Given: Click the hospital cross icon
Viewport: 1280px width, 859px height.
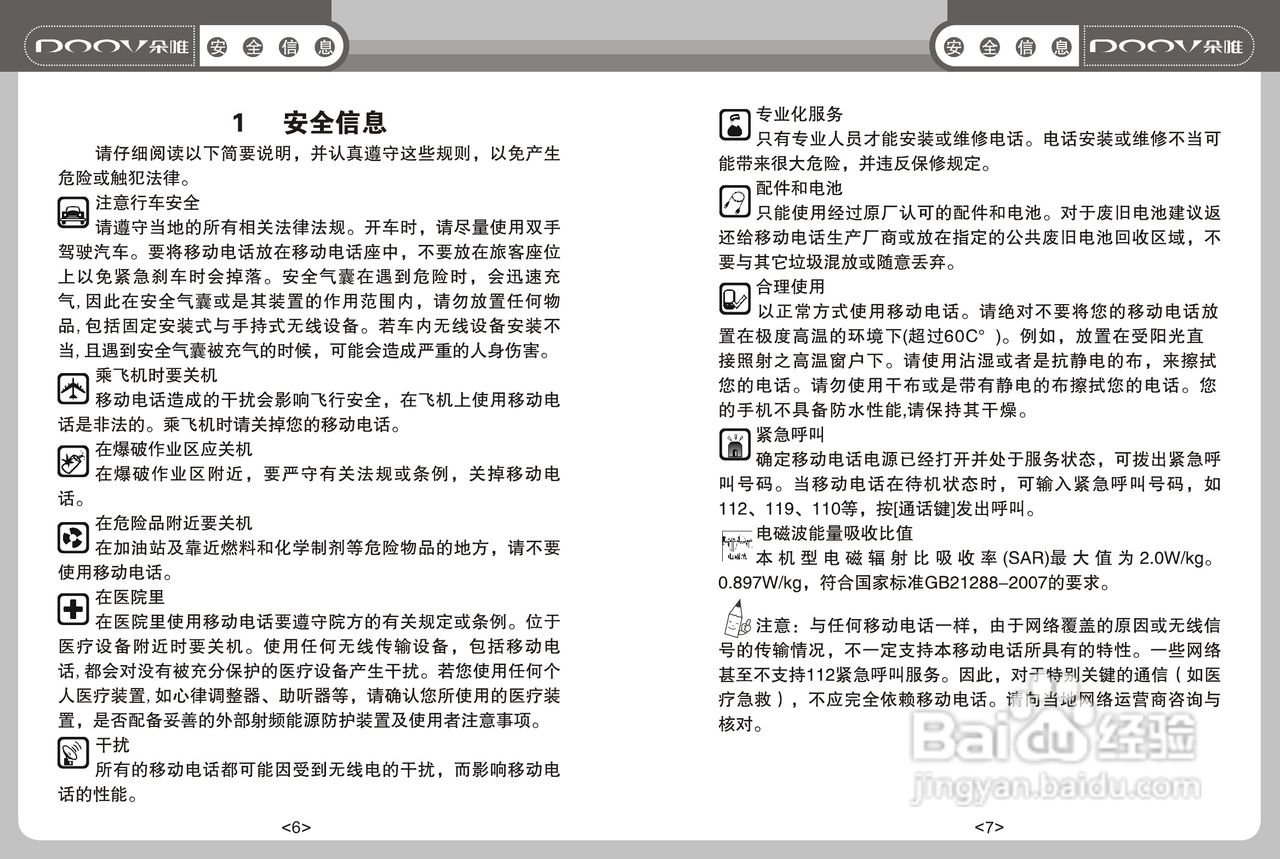Looking at the screenshot, I should click(71, 609).
